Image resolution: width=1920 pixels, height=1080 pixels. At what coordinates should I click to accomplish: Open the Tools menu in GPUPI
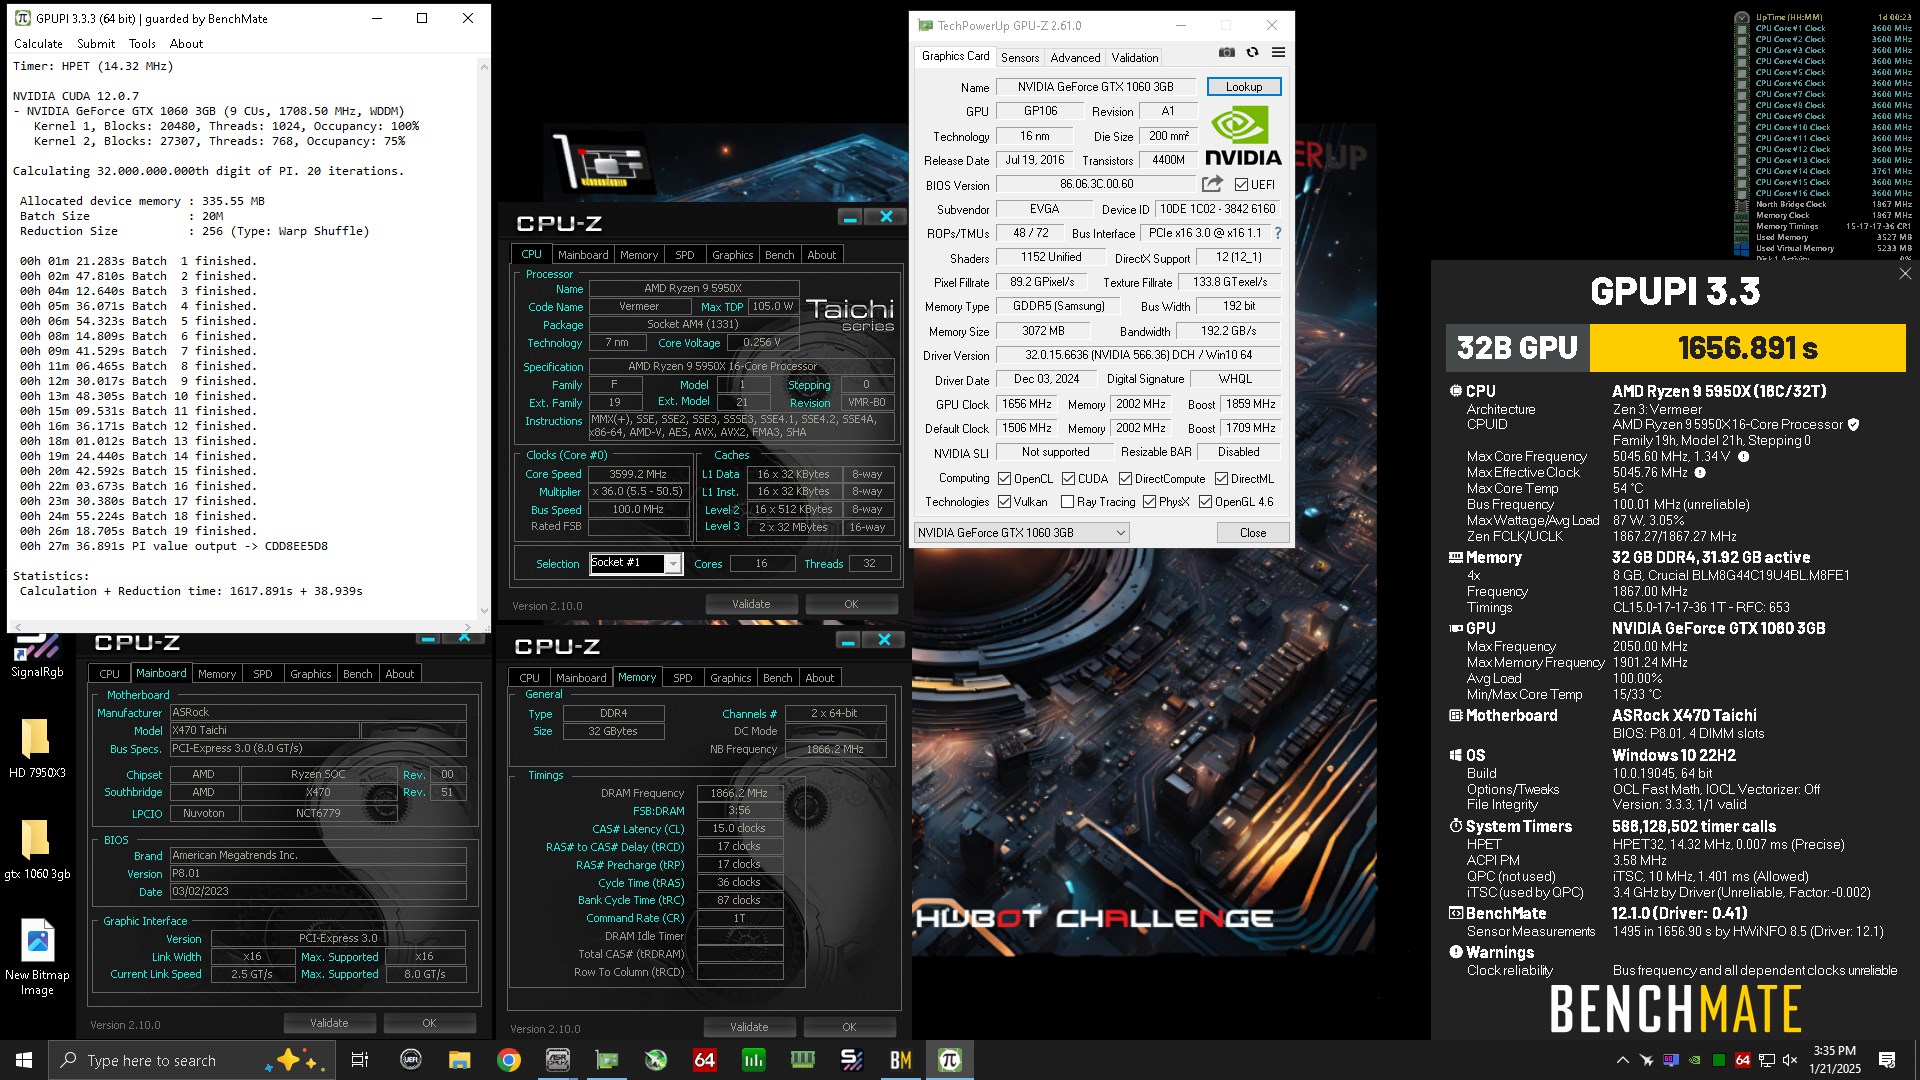[142, 44]
